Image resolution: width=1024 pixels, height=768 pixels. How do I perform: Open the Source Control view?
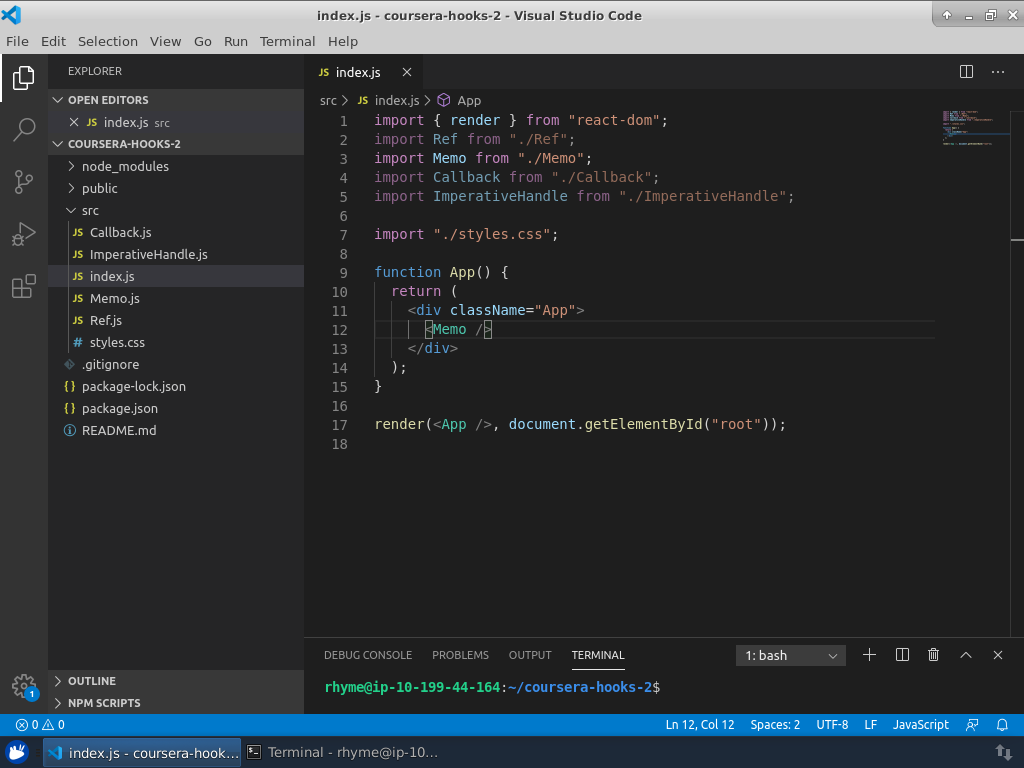(x=24, y=182)
